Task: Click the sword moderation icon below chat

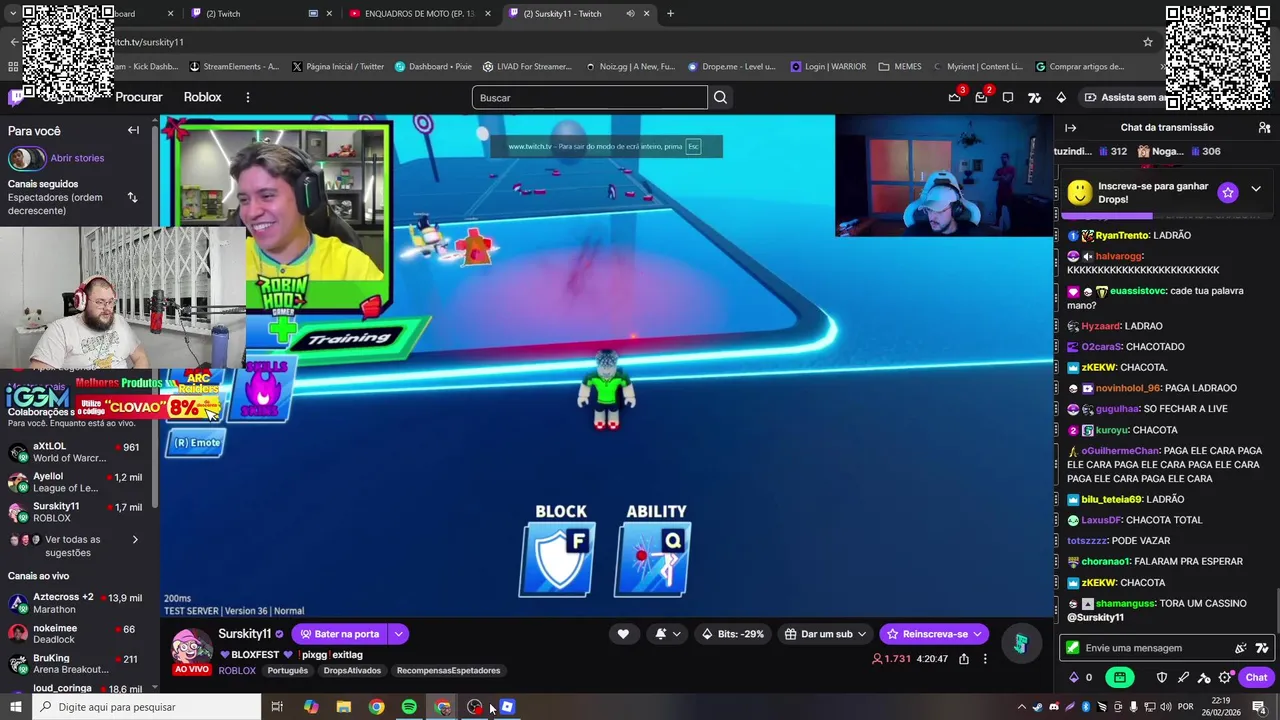Action: (x=1183, y=677)
